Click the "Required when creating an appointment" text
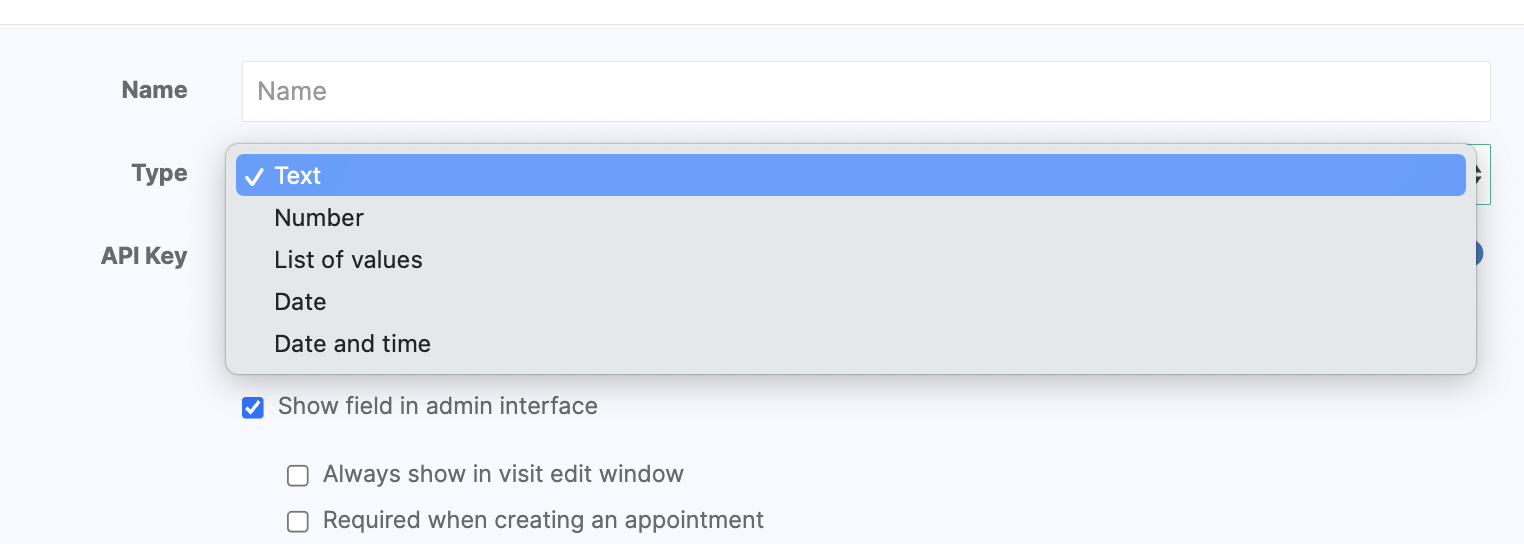1524x544 pixels. [543, 520]
